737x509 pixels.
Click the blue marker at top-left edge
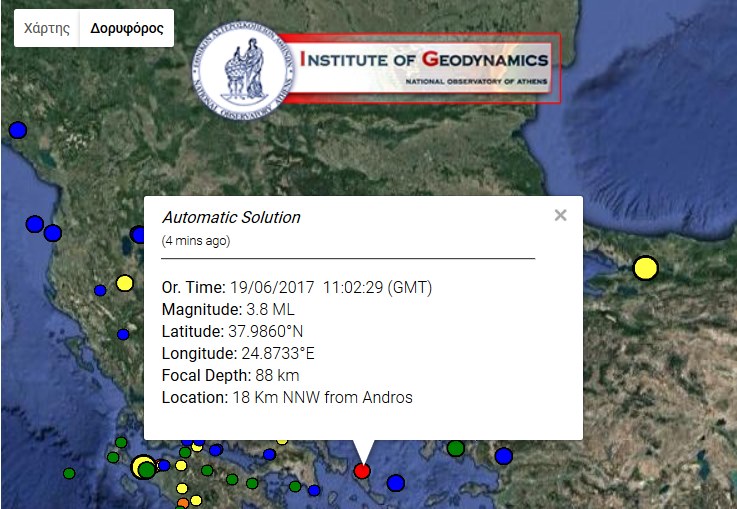pyautogui.click(x=17, y=130)
